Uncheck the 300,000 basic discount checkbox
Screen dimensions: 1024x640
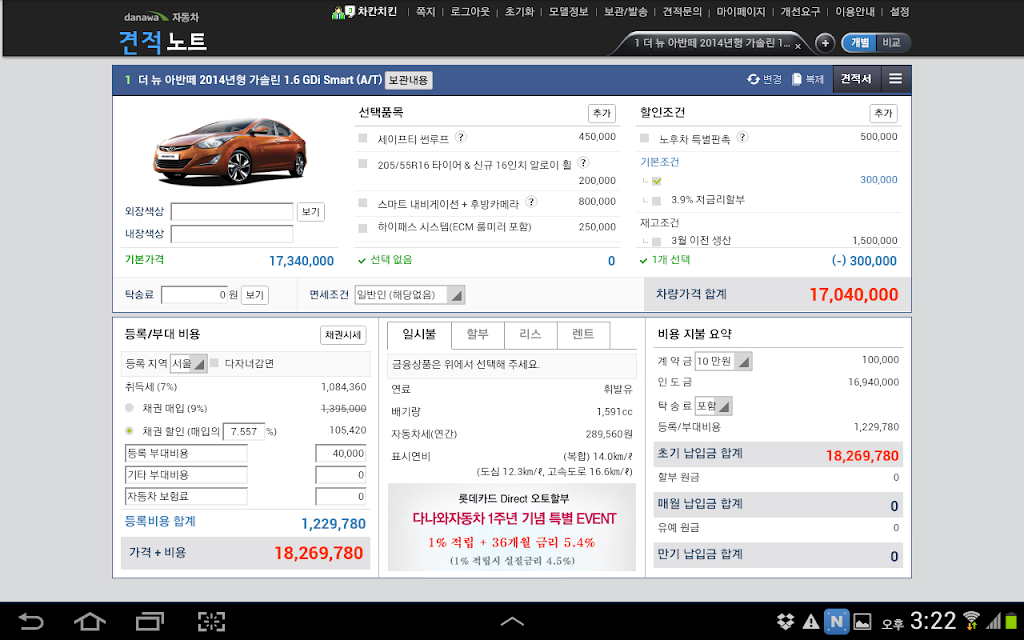pyautogui.click(x=657, y=181)
